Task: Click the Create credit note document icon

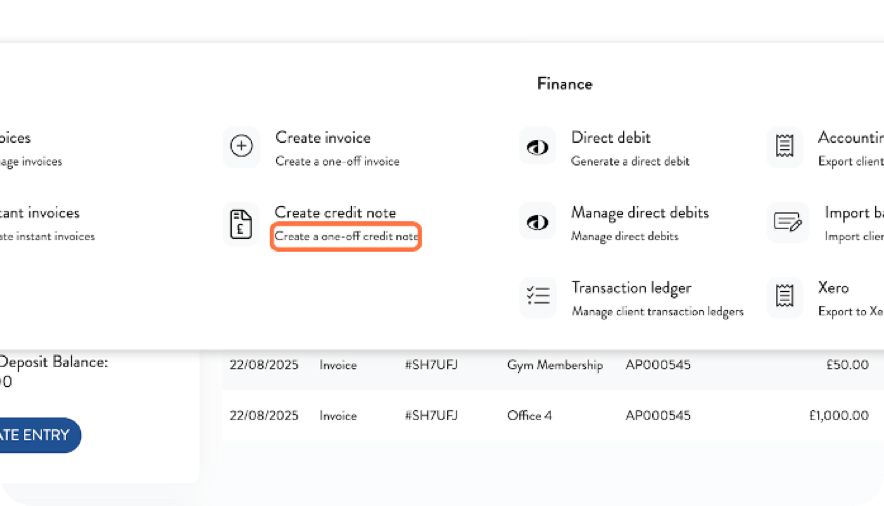Action: pyautogui.click(x=241, y=223)
